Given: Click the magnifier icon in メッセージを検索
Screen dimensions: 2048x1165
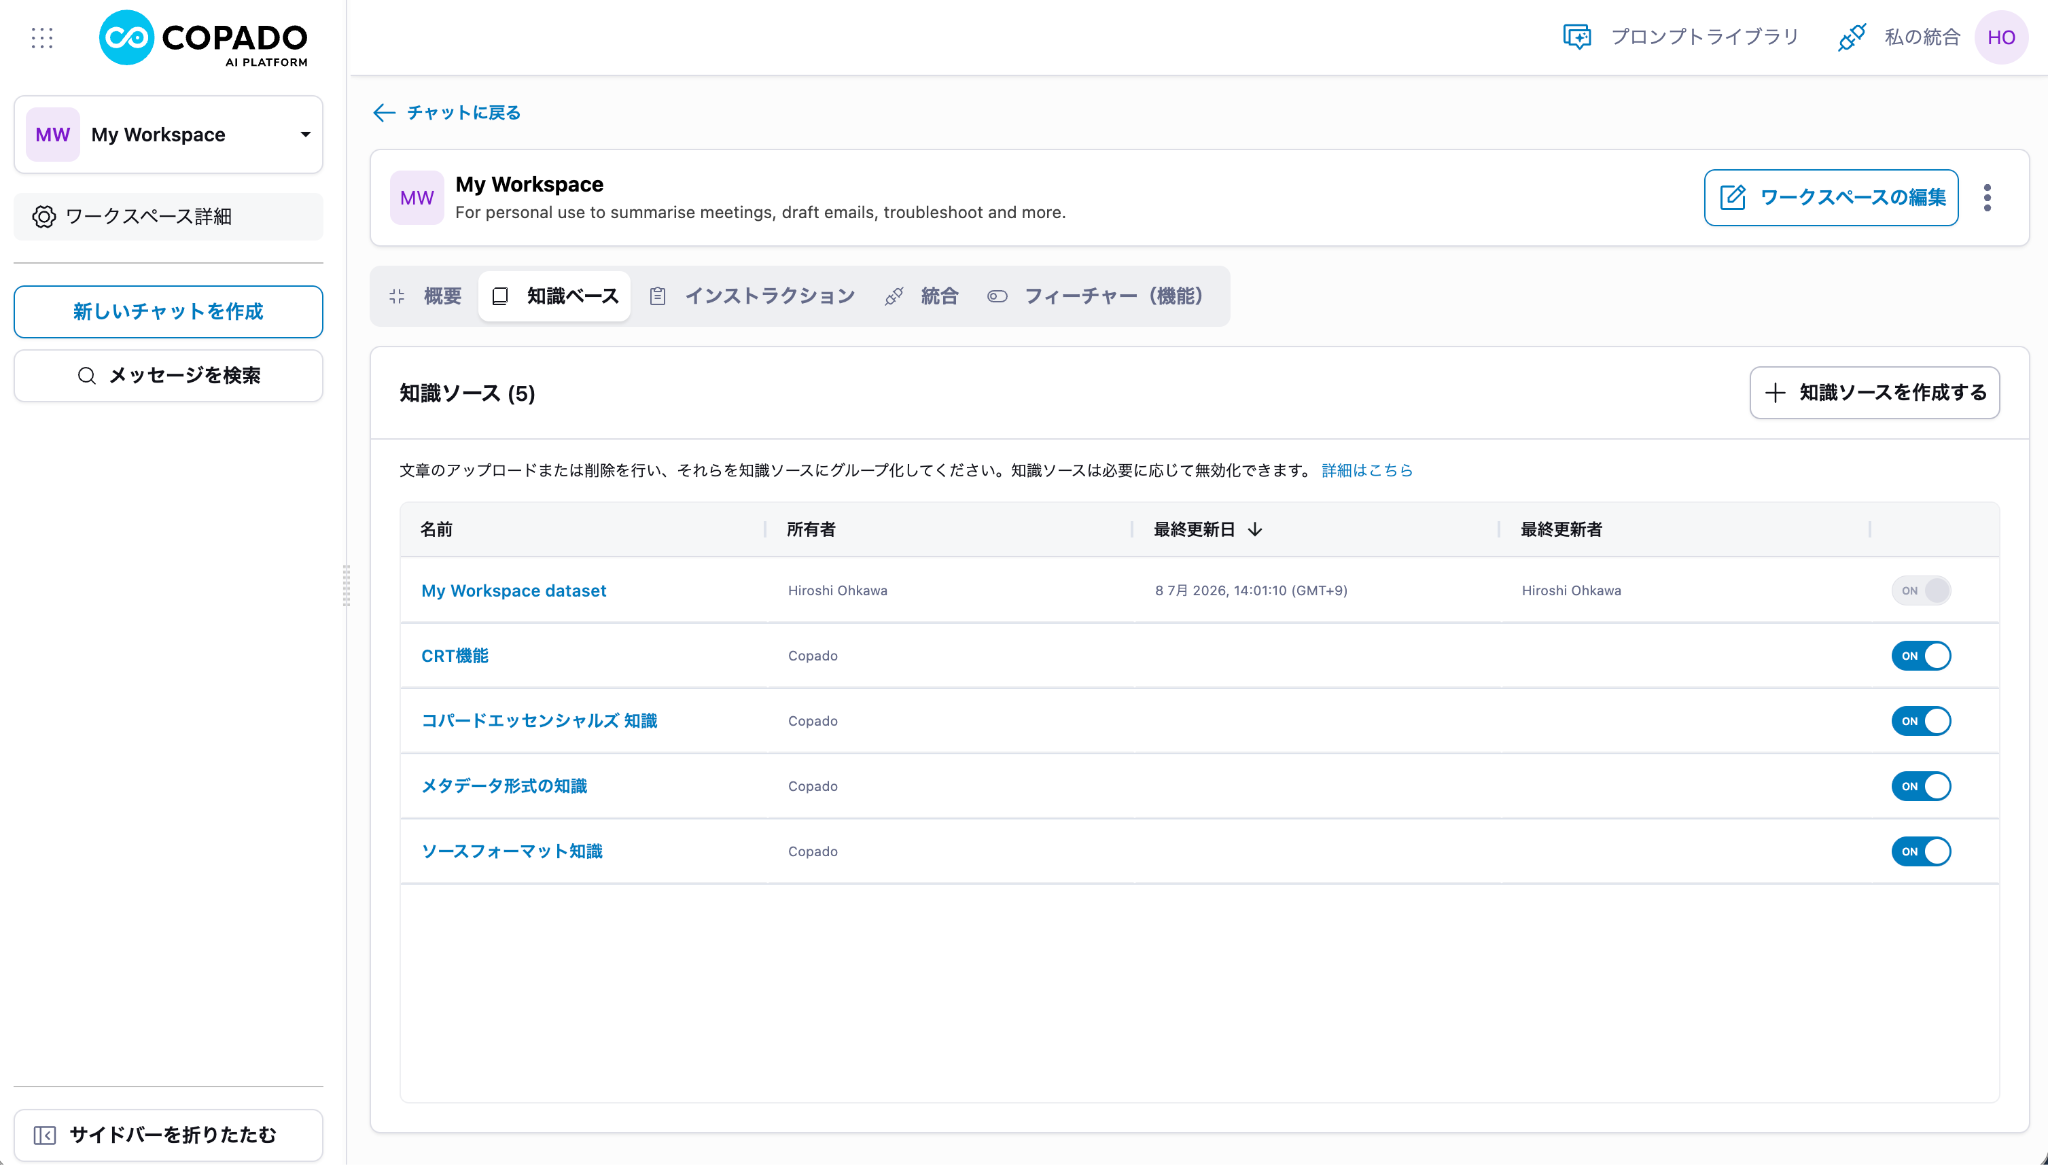Looking at the screenshot, I should click(87, 376).
